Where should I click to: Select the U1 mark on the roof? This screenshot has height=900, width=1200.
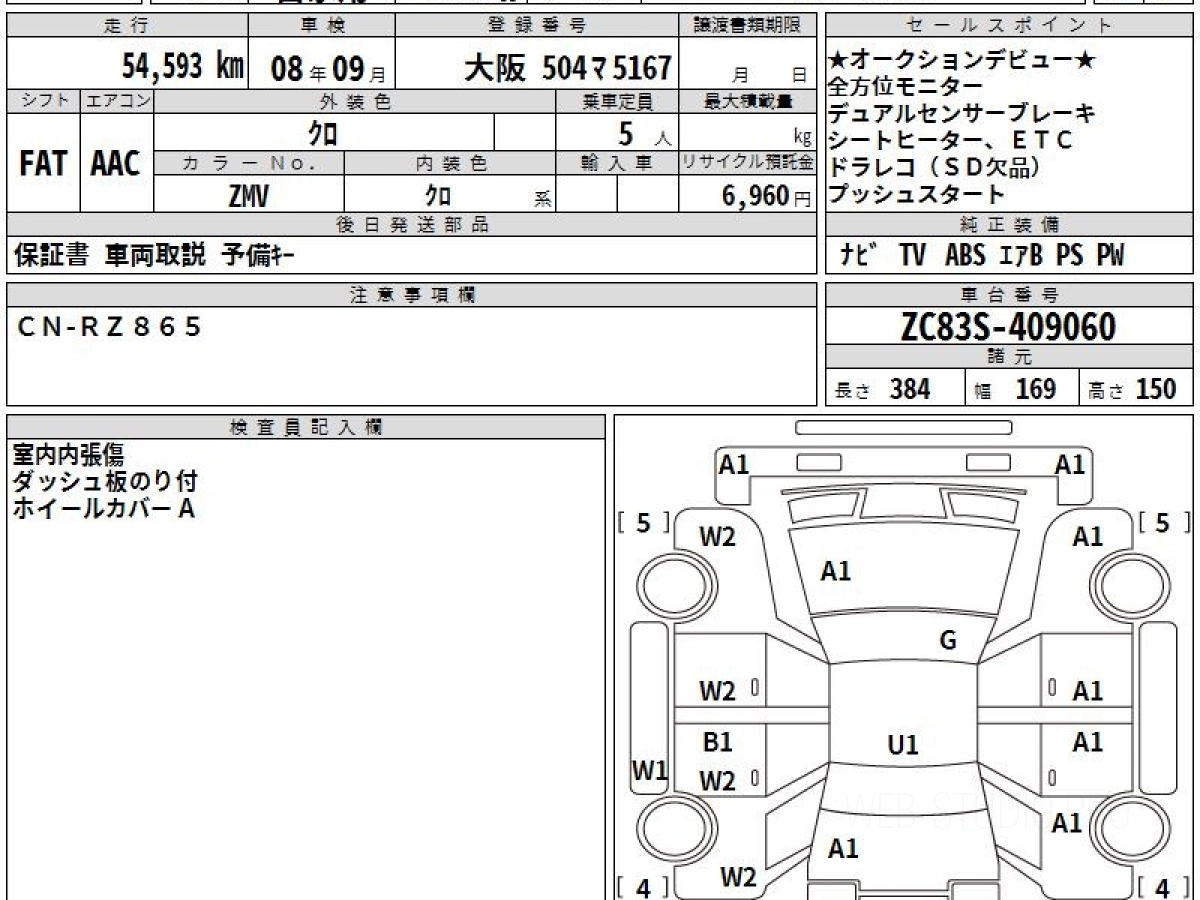click(903, 745)
